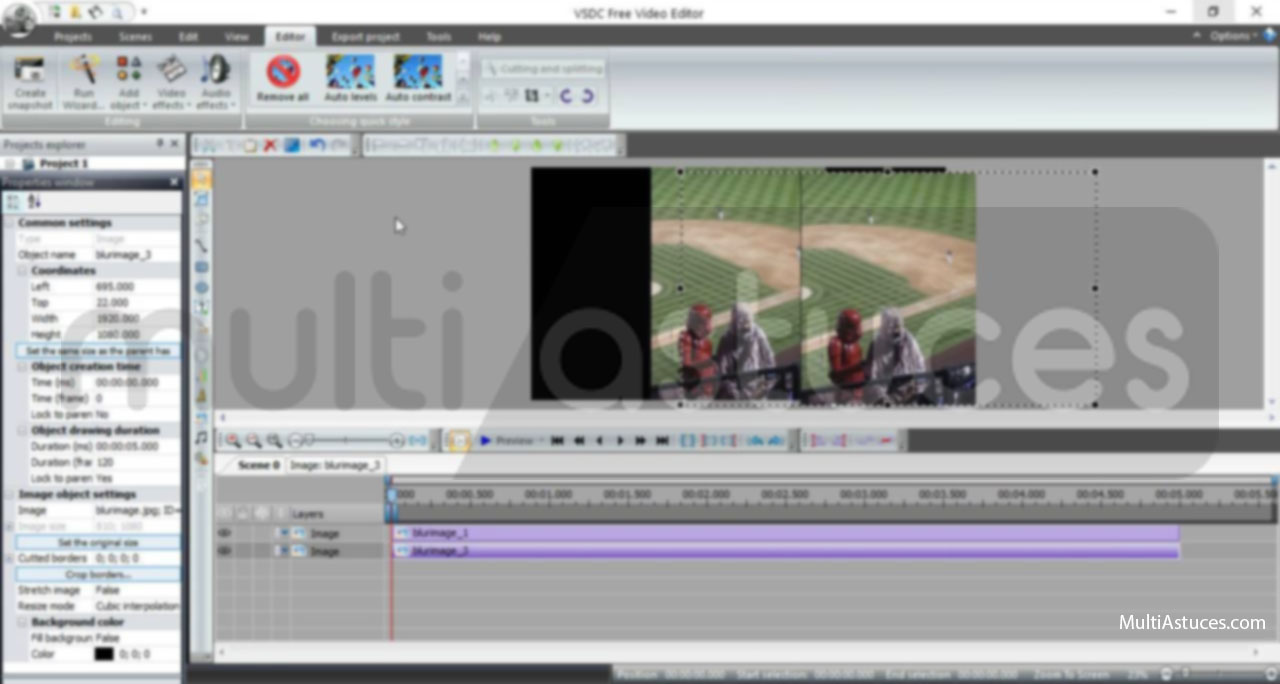1280x684 pixels.
Task: Select the blurimage_1 clip on timeline
Action: click(x=785, y=534)
